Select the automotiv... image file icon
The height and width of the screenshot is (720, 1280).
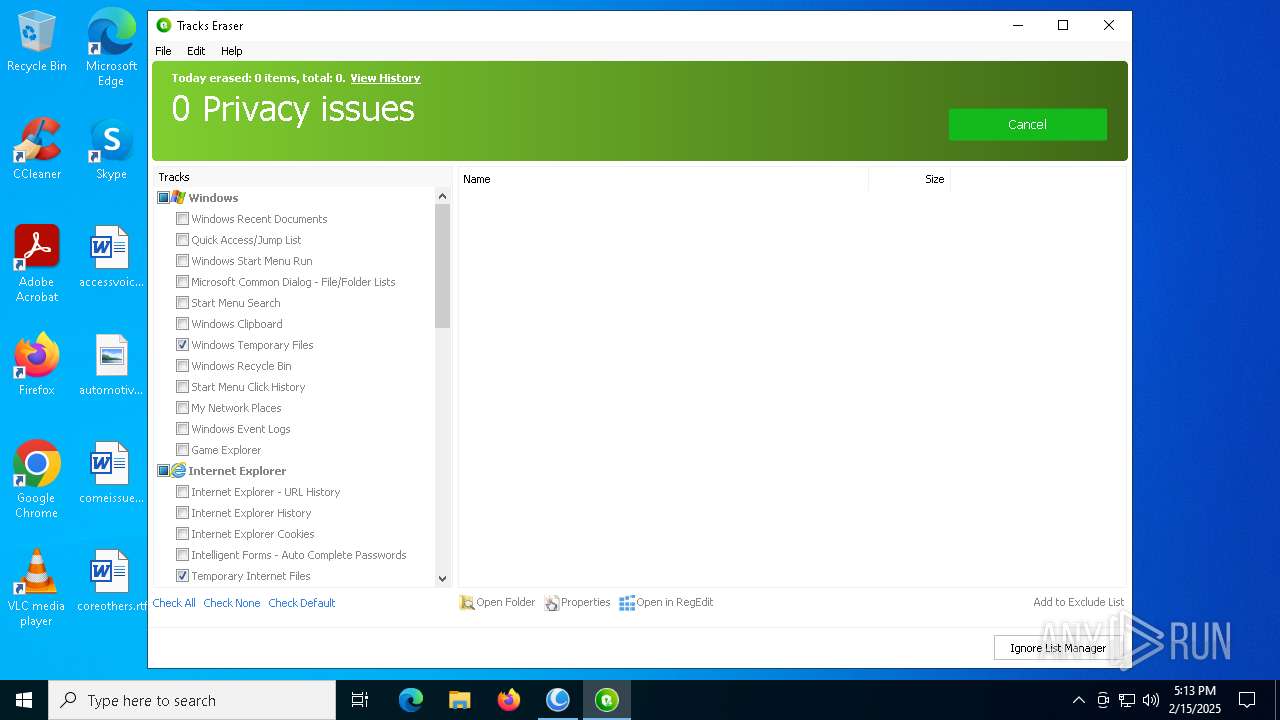(x=111, y=365)
